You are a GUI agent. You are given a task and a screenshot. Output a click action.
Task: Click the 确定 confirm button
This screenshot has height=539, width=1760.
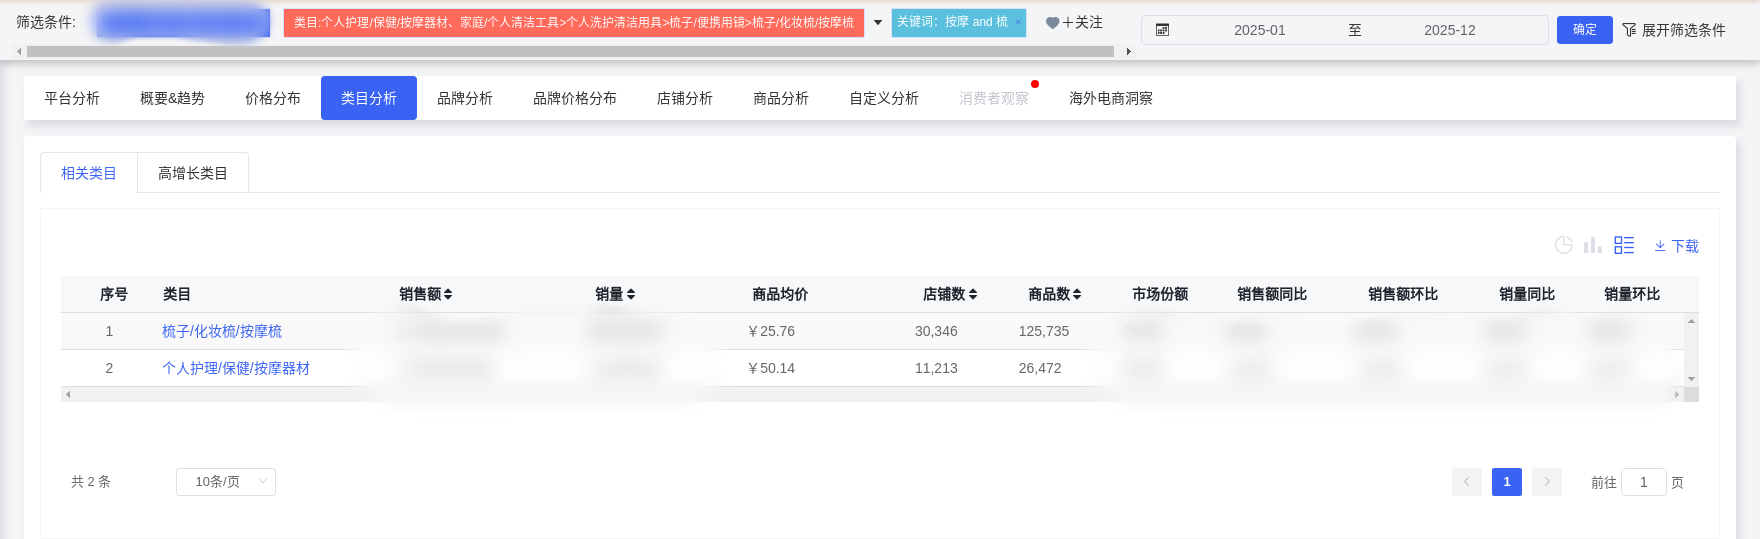1584,30
